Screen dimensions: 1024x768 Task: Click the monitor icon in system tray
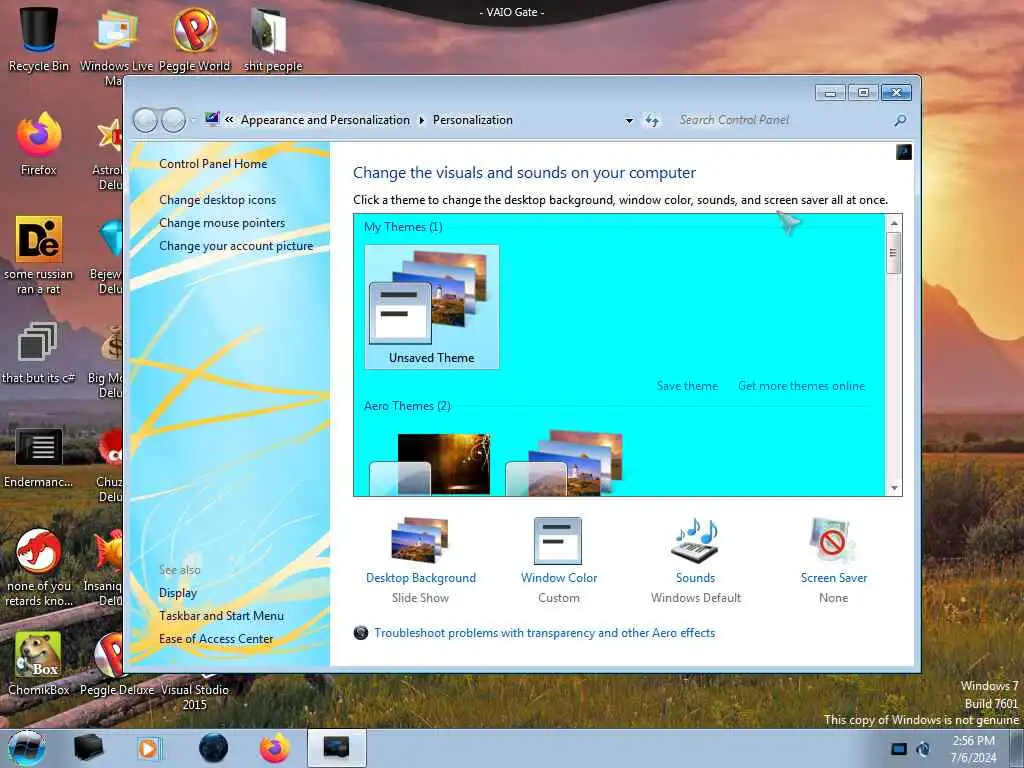[x=899, y=749]
